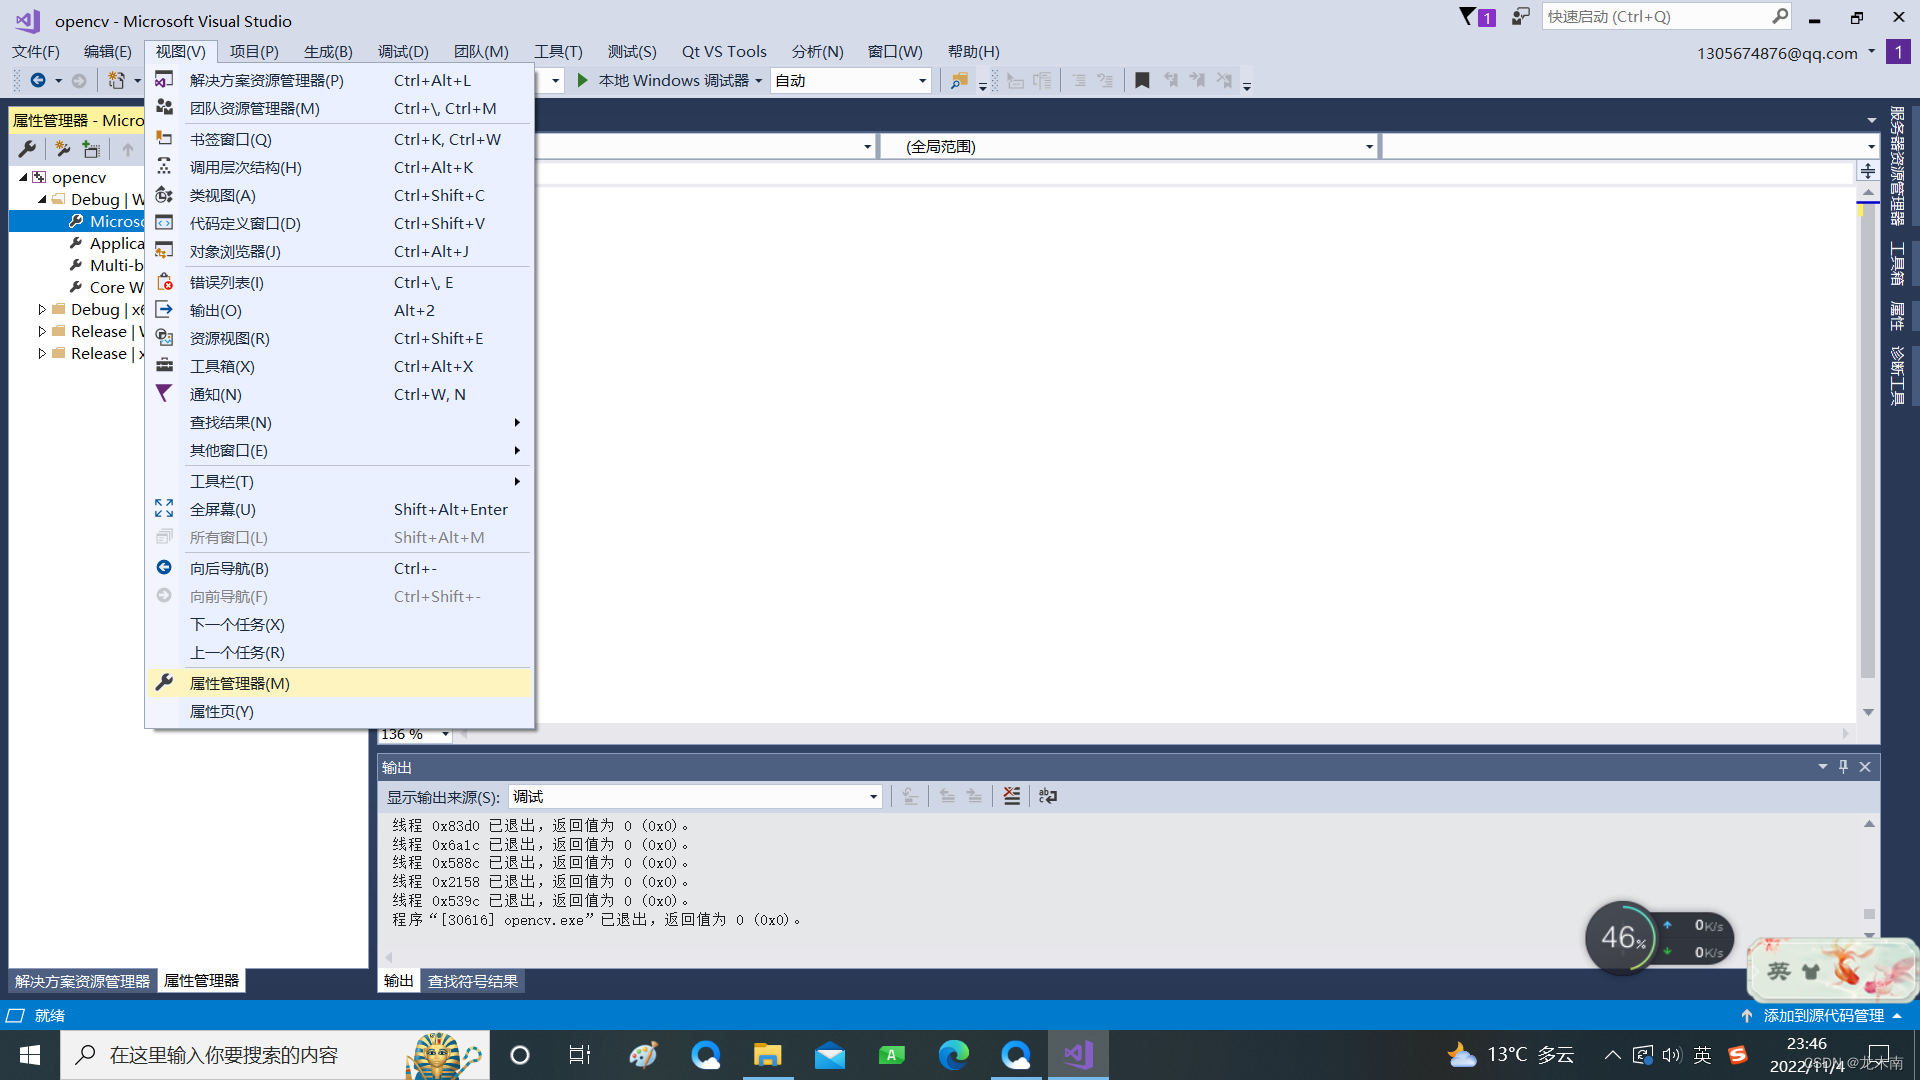Expand the Release | x64 tree node
The width and height of the screenshot is (1920, 1080).
coord(40,353)
